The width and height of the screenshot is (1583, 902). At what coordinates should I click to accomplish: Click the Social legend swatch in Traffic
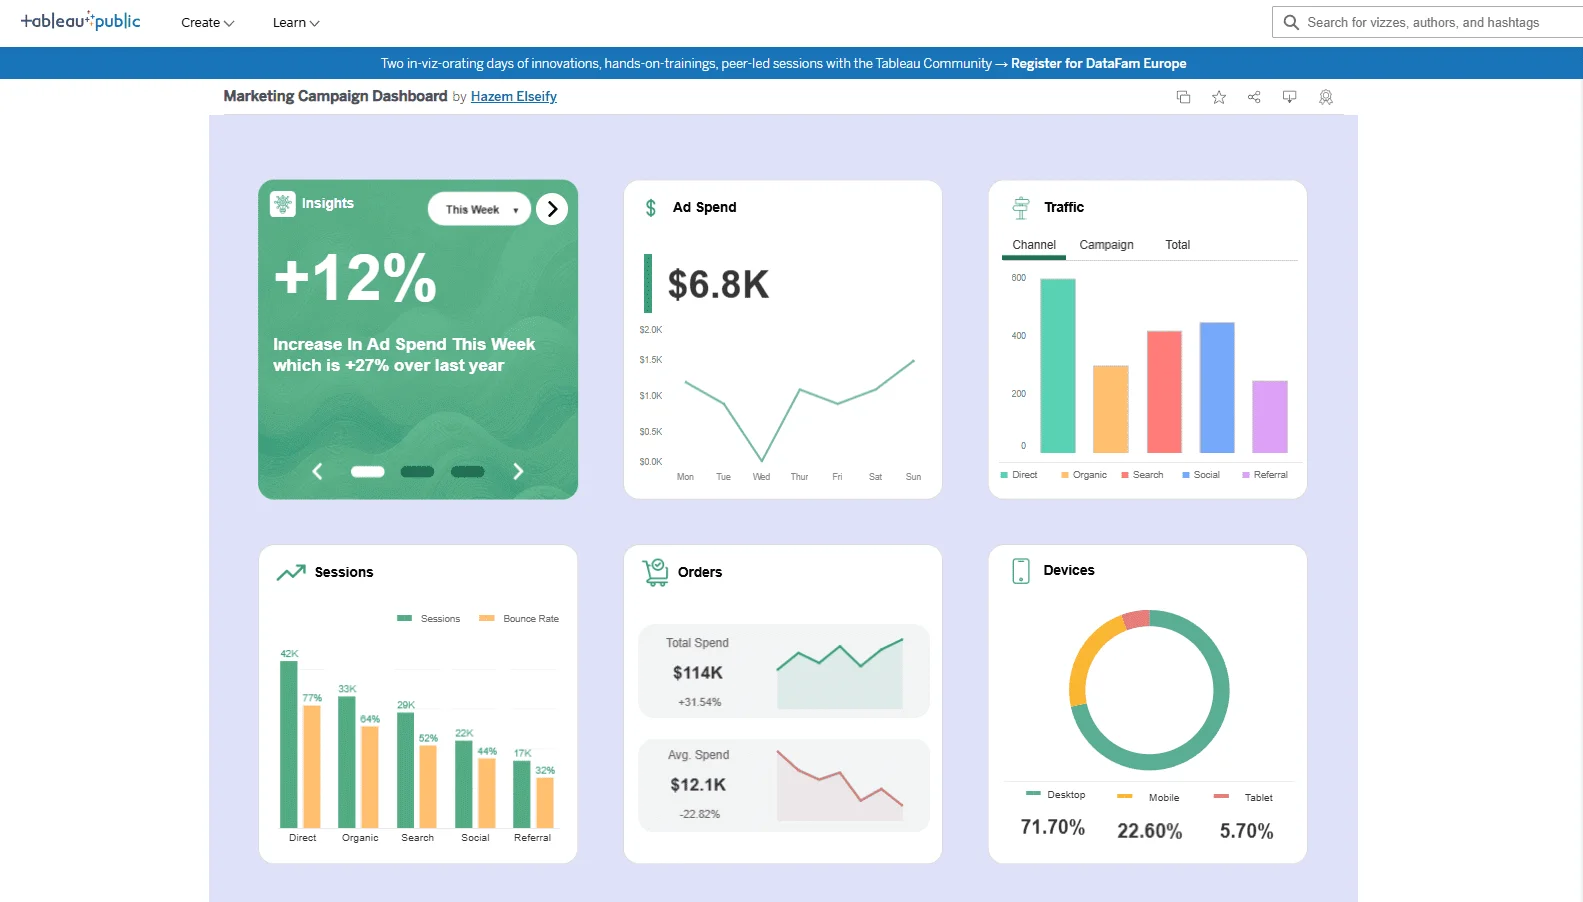[1186, 475]
